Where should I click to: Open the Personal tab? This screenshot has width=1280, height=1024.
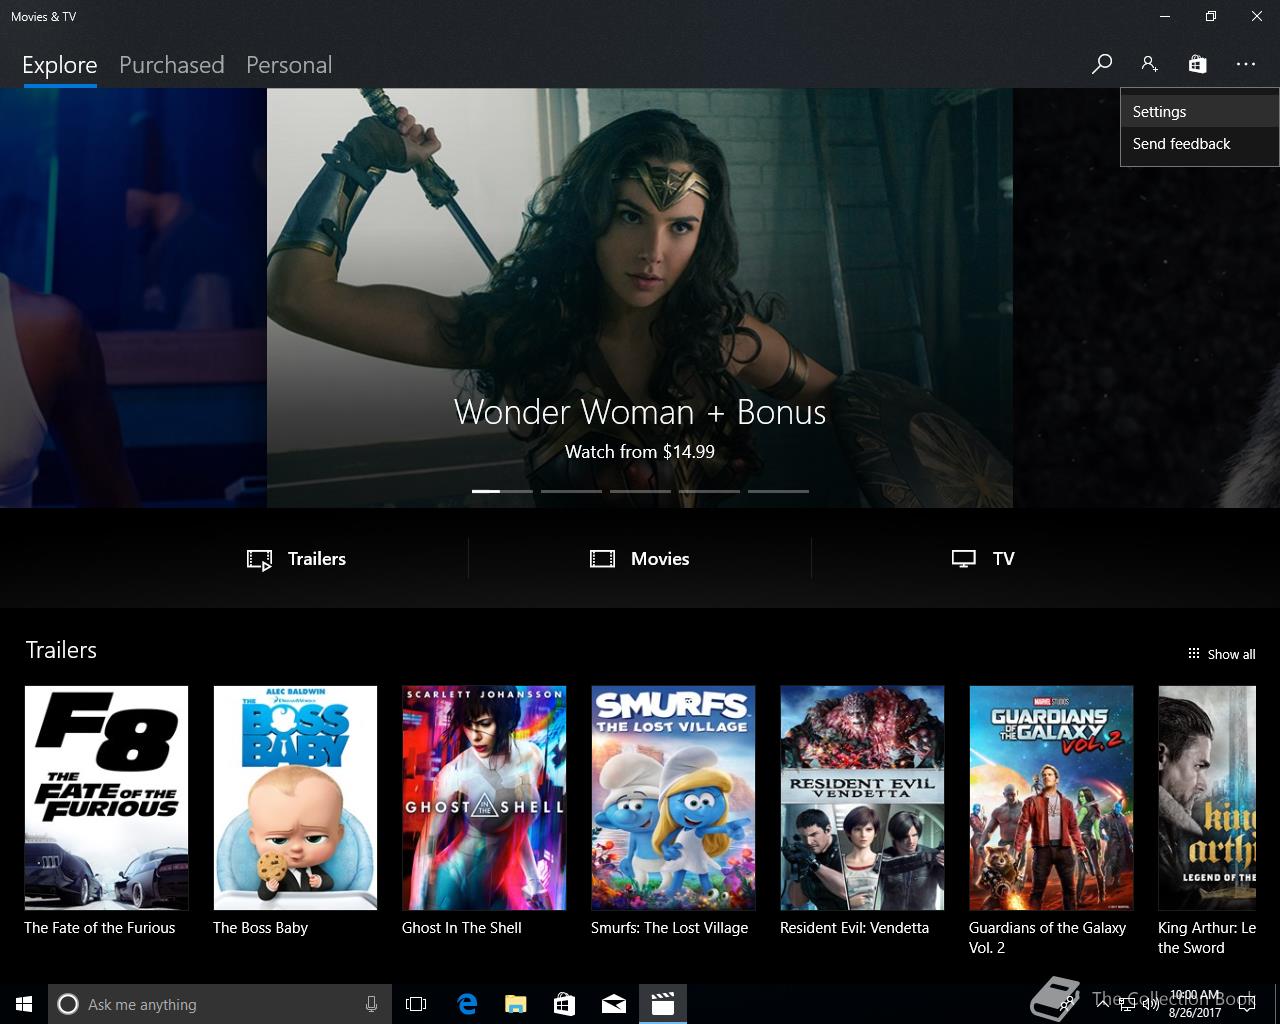click(289, 65)
